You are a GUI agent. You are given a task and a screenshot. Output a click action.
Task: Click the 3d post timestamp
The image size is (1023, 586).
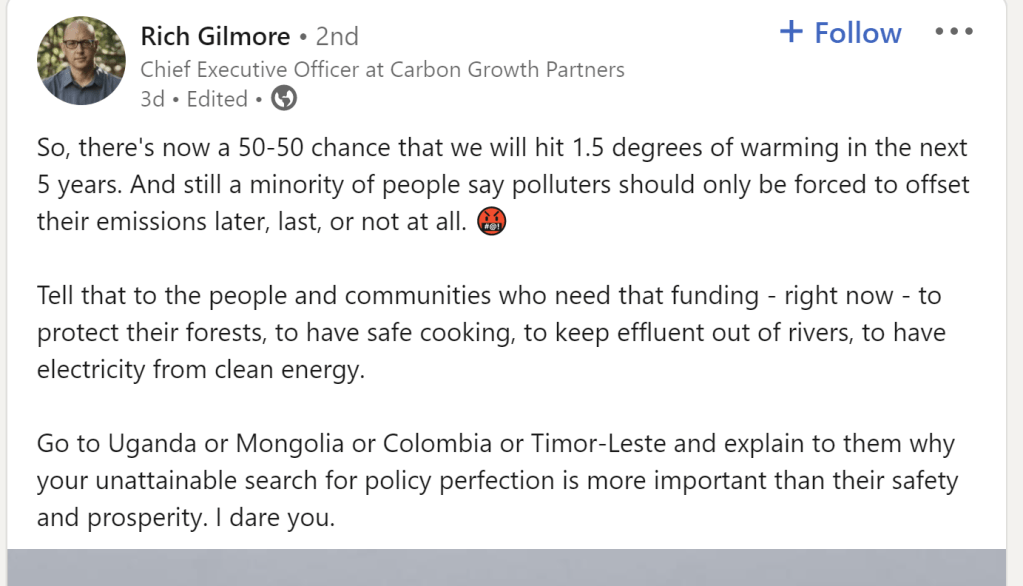point(152,99)
